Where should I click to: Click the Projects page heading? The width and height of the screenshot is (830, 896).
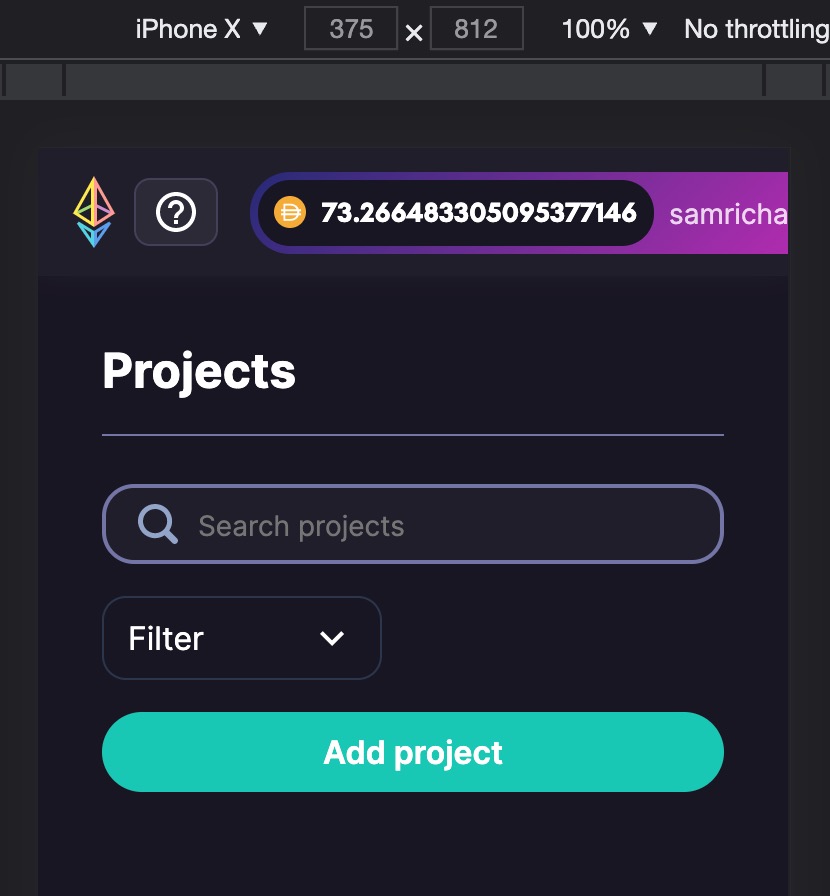point(198,370)
